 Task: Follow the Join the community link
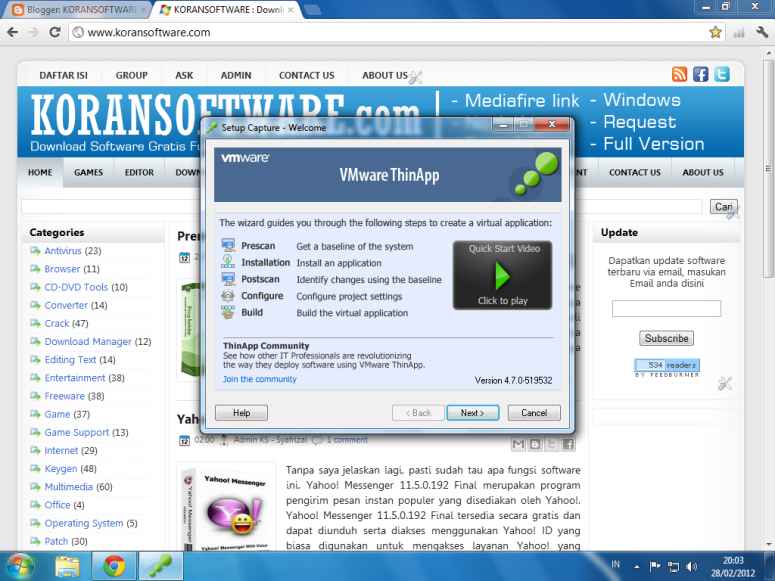(259, 379)
